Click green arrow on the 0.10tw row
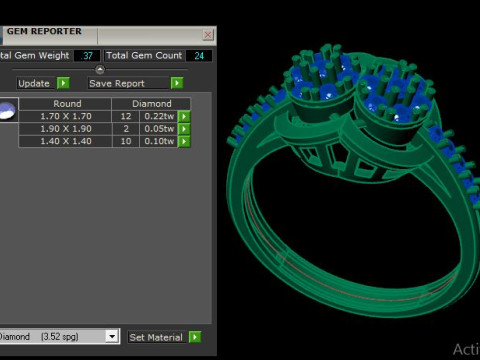Screen dimensions: 480x360 pos(184,141)
